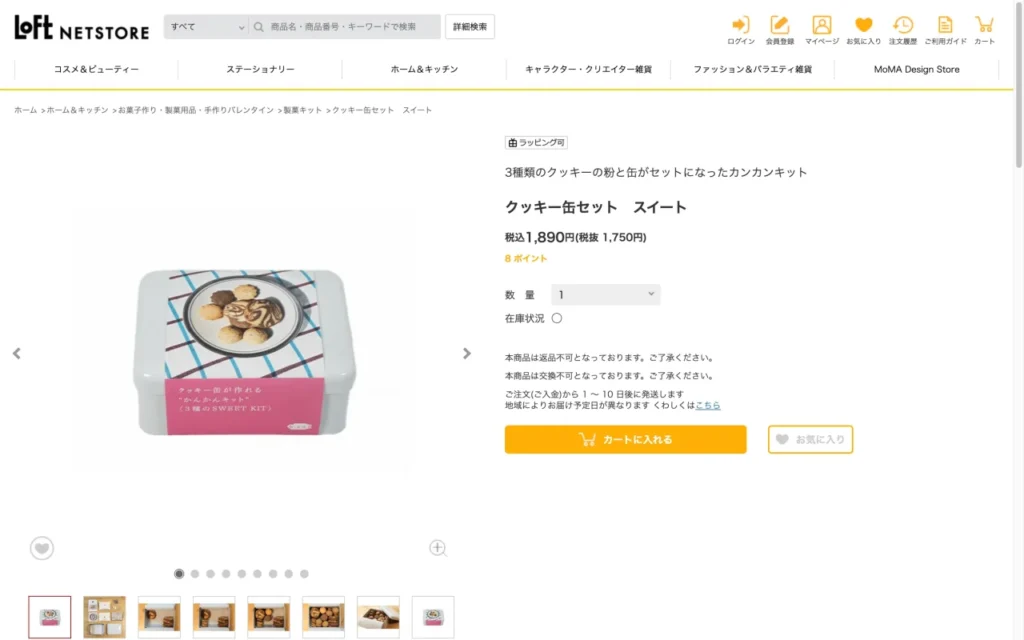The image size is (1024, 640).
Task: Open ステーショナリー category menu
Action: point(260,69)
